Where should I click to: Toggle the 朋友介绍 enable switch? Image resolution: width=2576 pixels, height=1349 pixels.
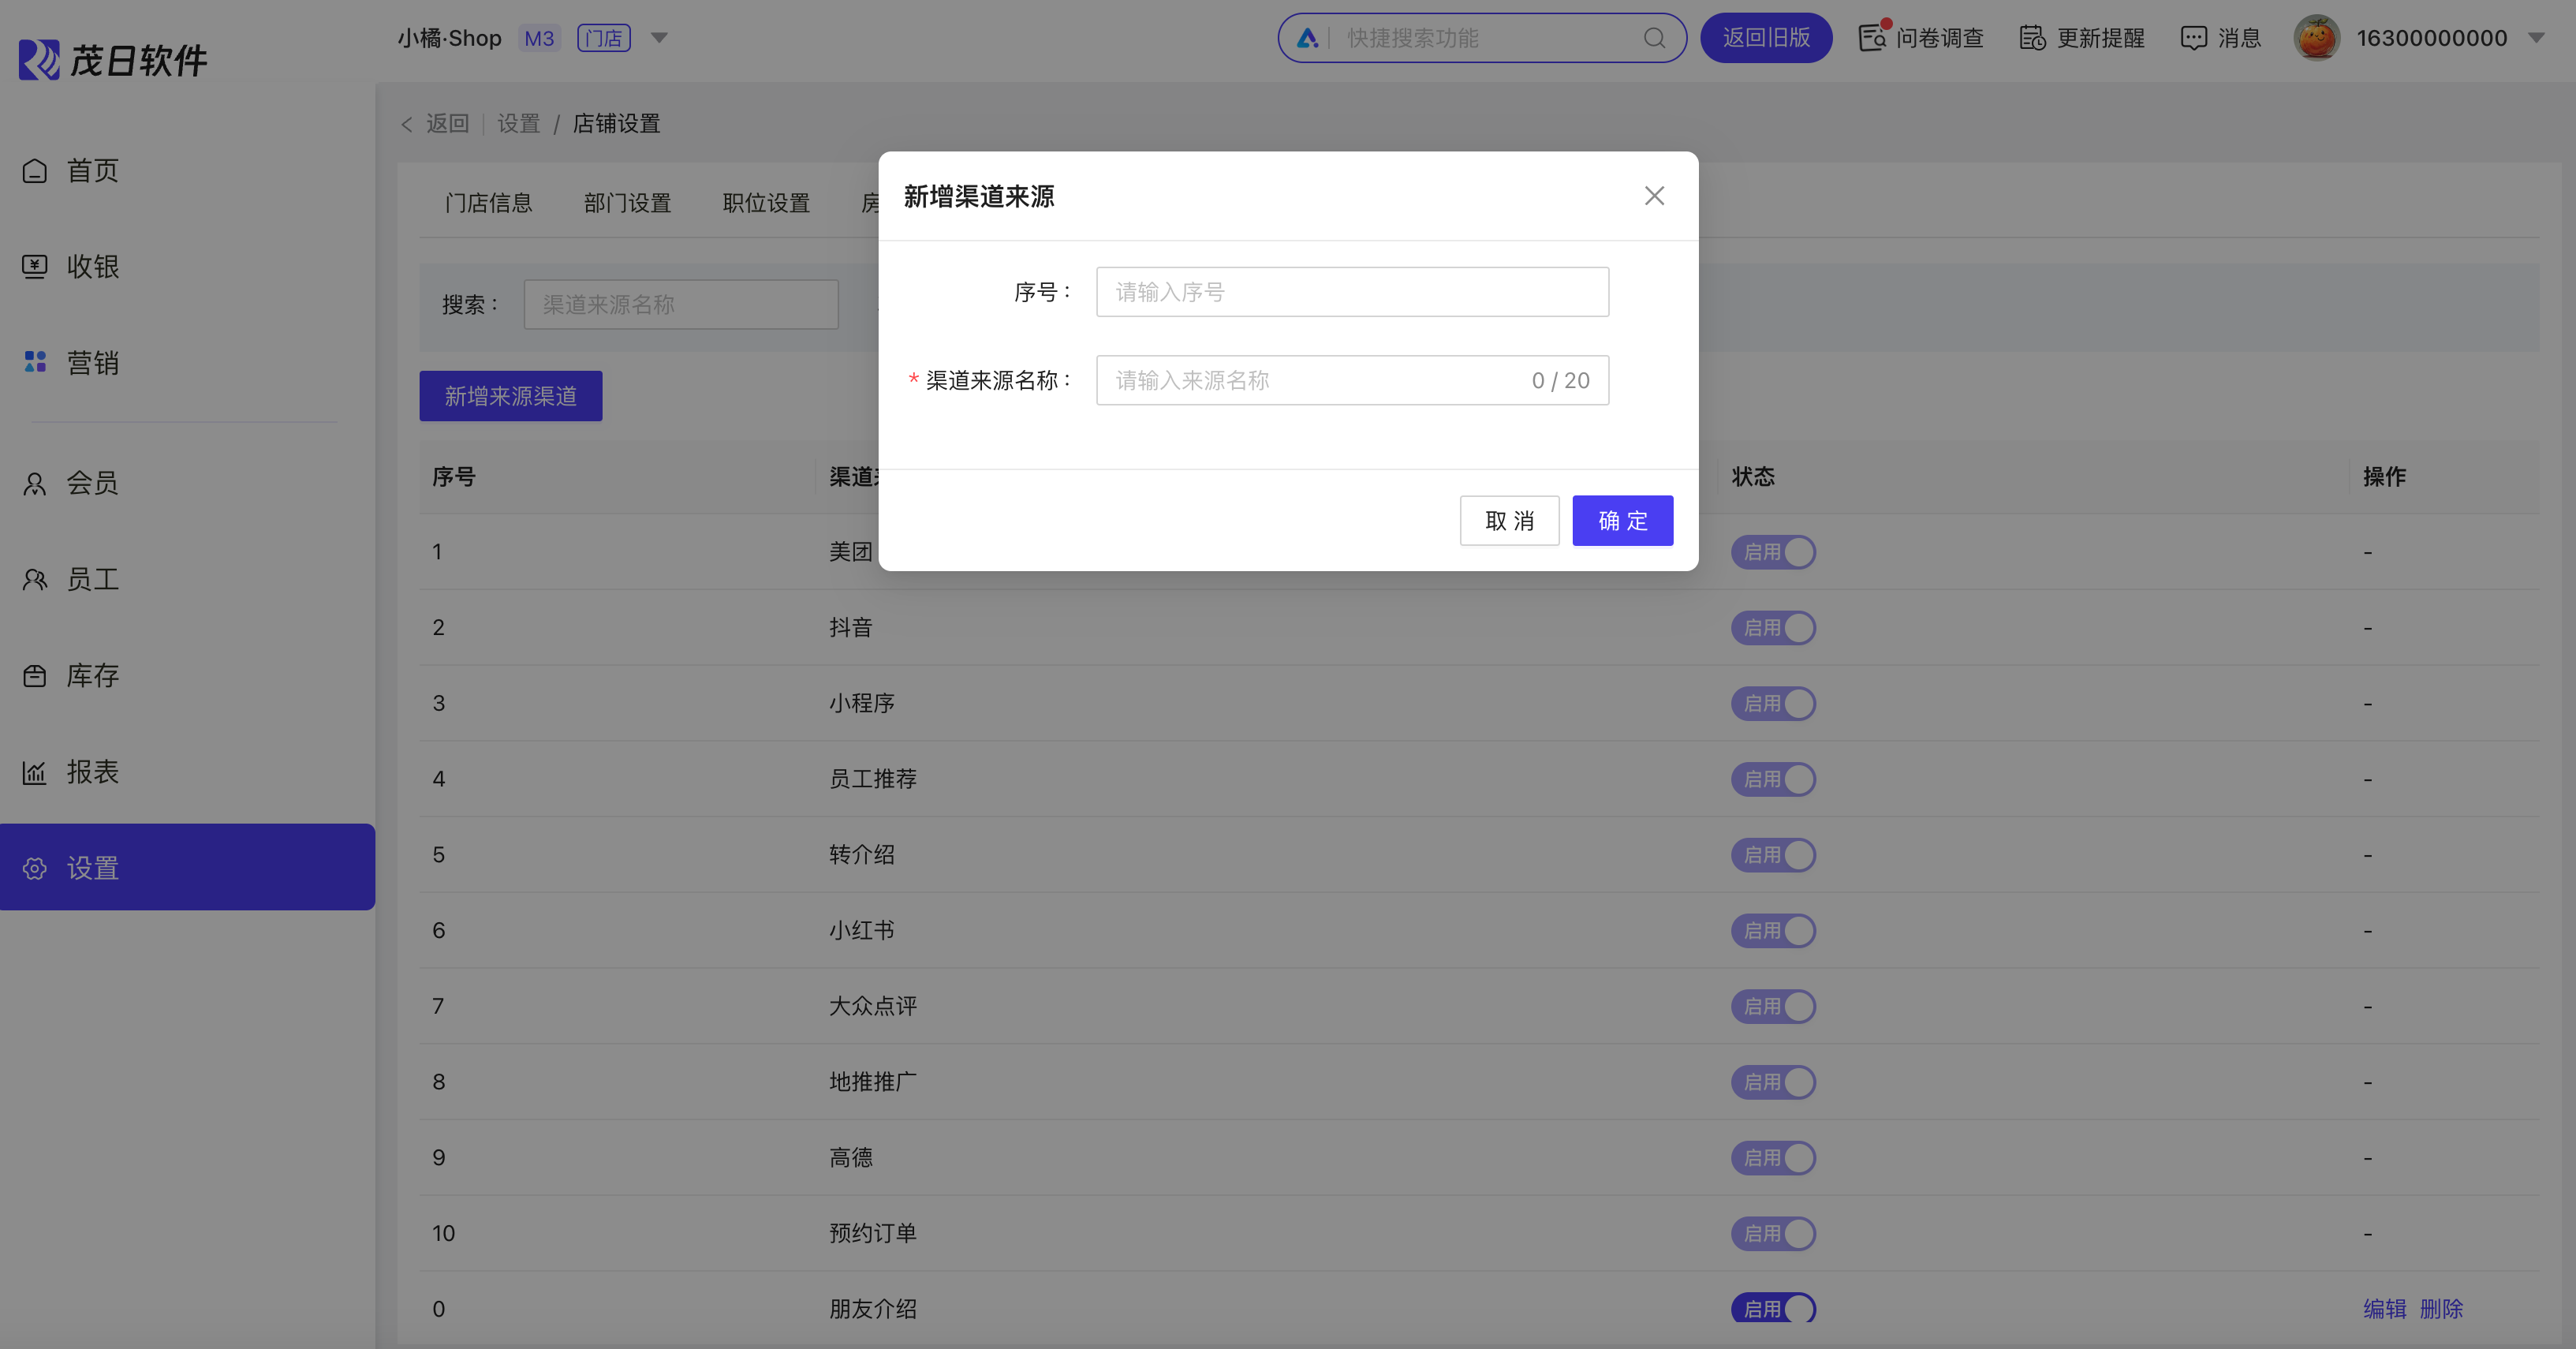tap(1773, 1308)
